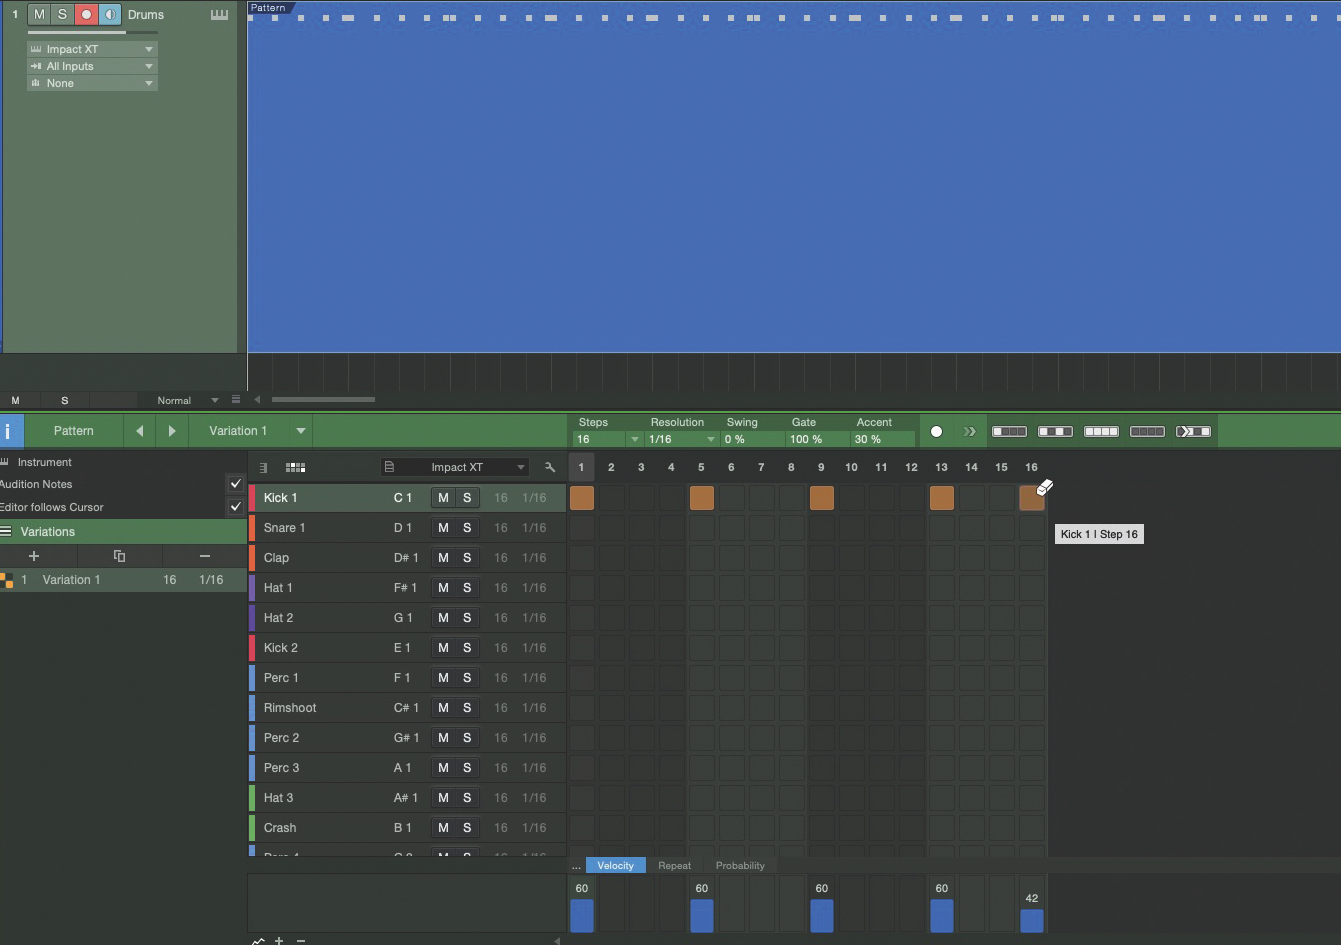Screen dimensions: 1341x945
Task: Switch to the Velocity tab
Action: point(616,866)
